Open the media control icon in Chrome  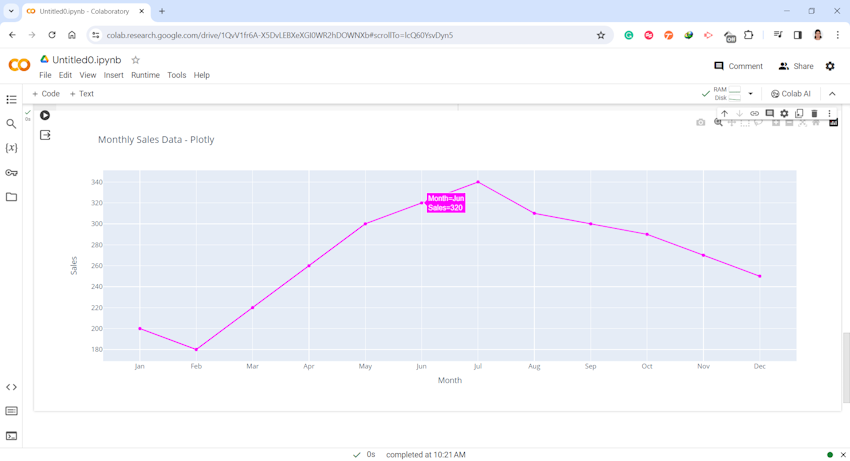(x=778, y=35)
